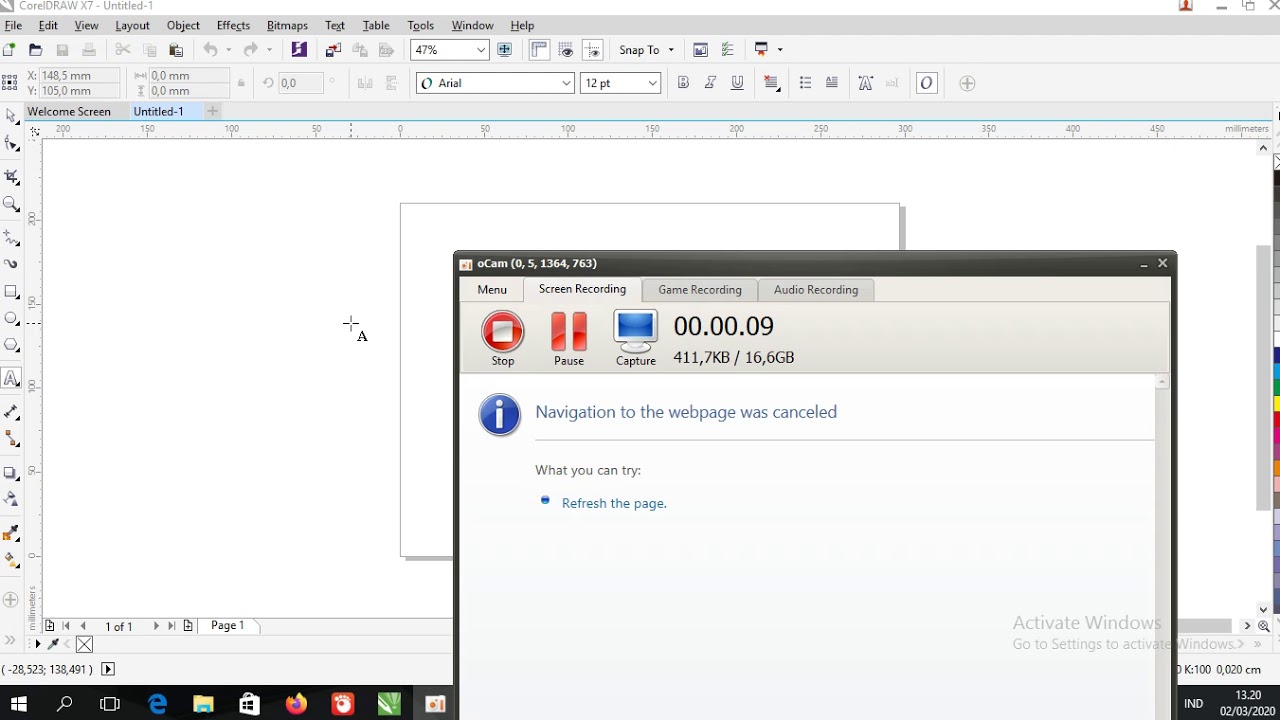
Task: Select the Pick tool in the toolbox
Action: tap(11, 116)
